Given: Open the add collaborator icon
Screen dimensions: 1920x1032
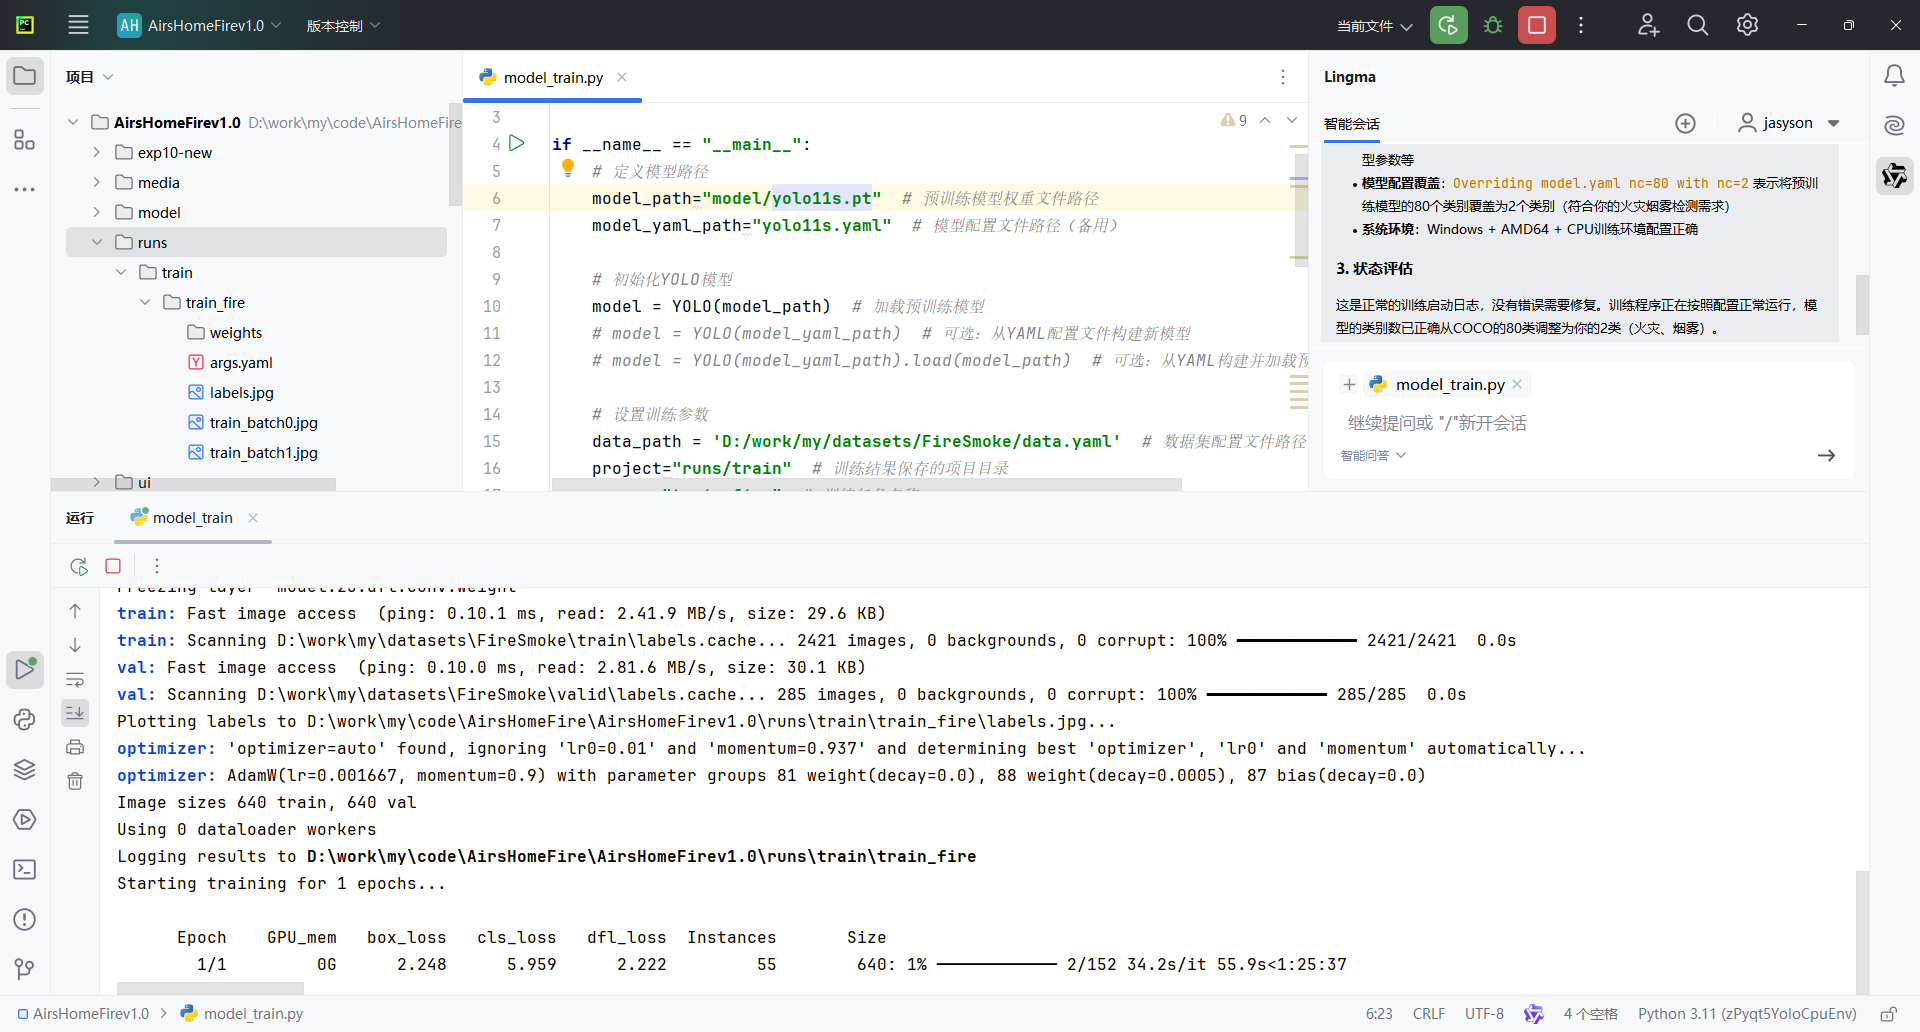Looking at the screenshot, I should click(x=1648, y=25).
